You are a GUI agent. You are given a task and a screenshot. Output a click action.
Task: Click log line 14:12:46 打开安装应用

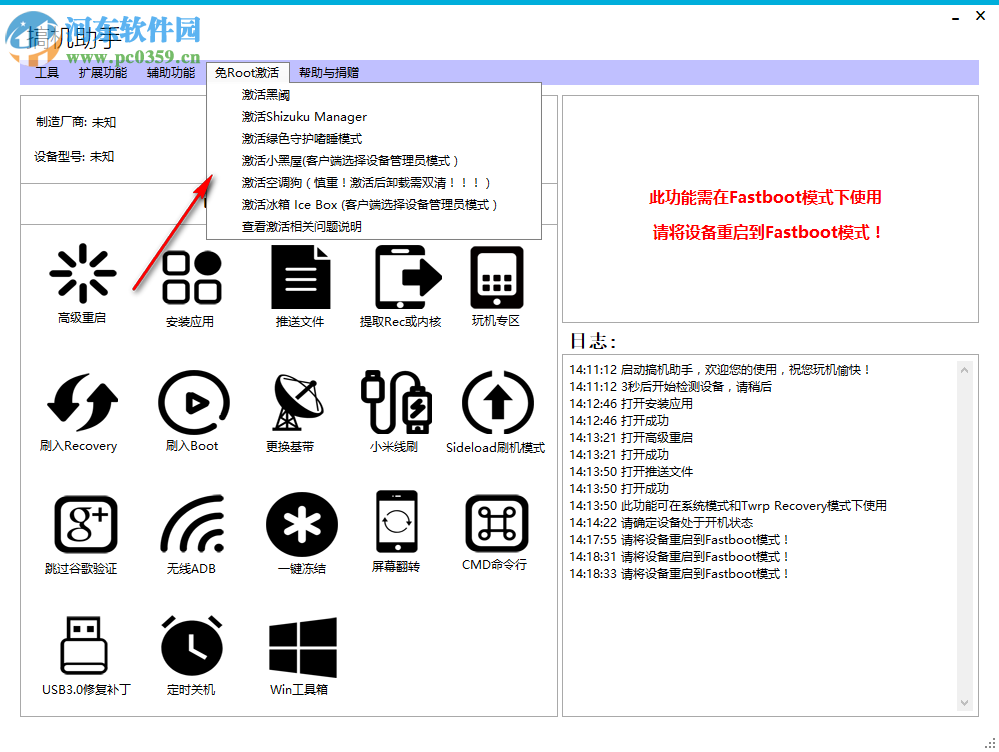(x=631, y=404)
